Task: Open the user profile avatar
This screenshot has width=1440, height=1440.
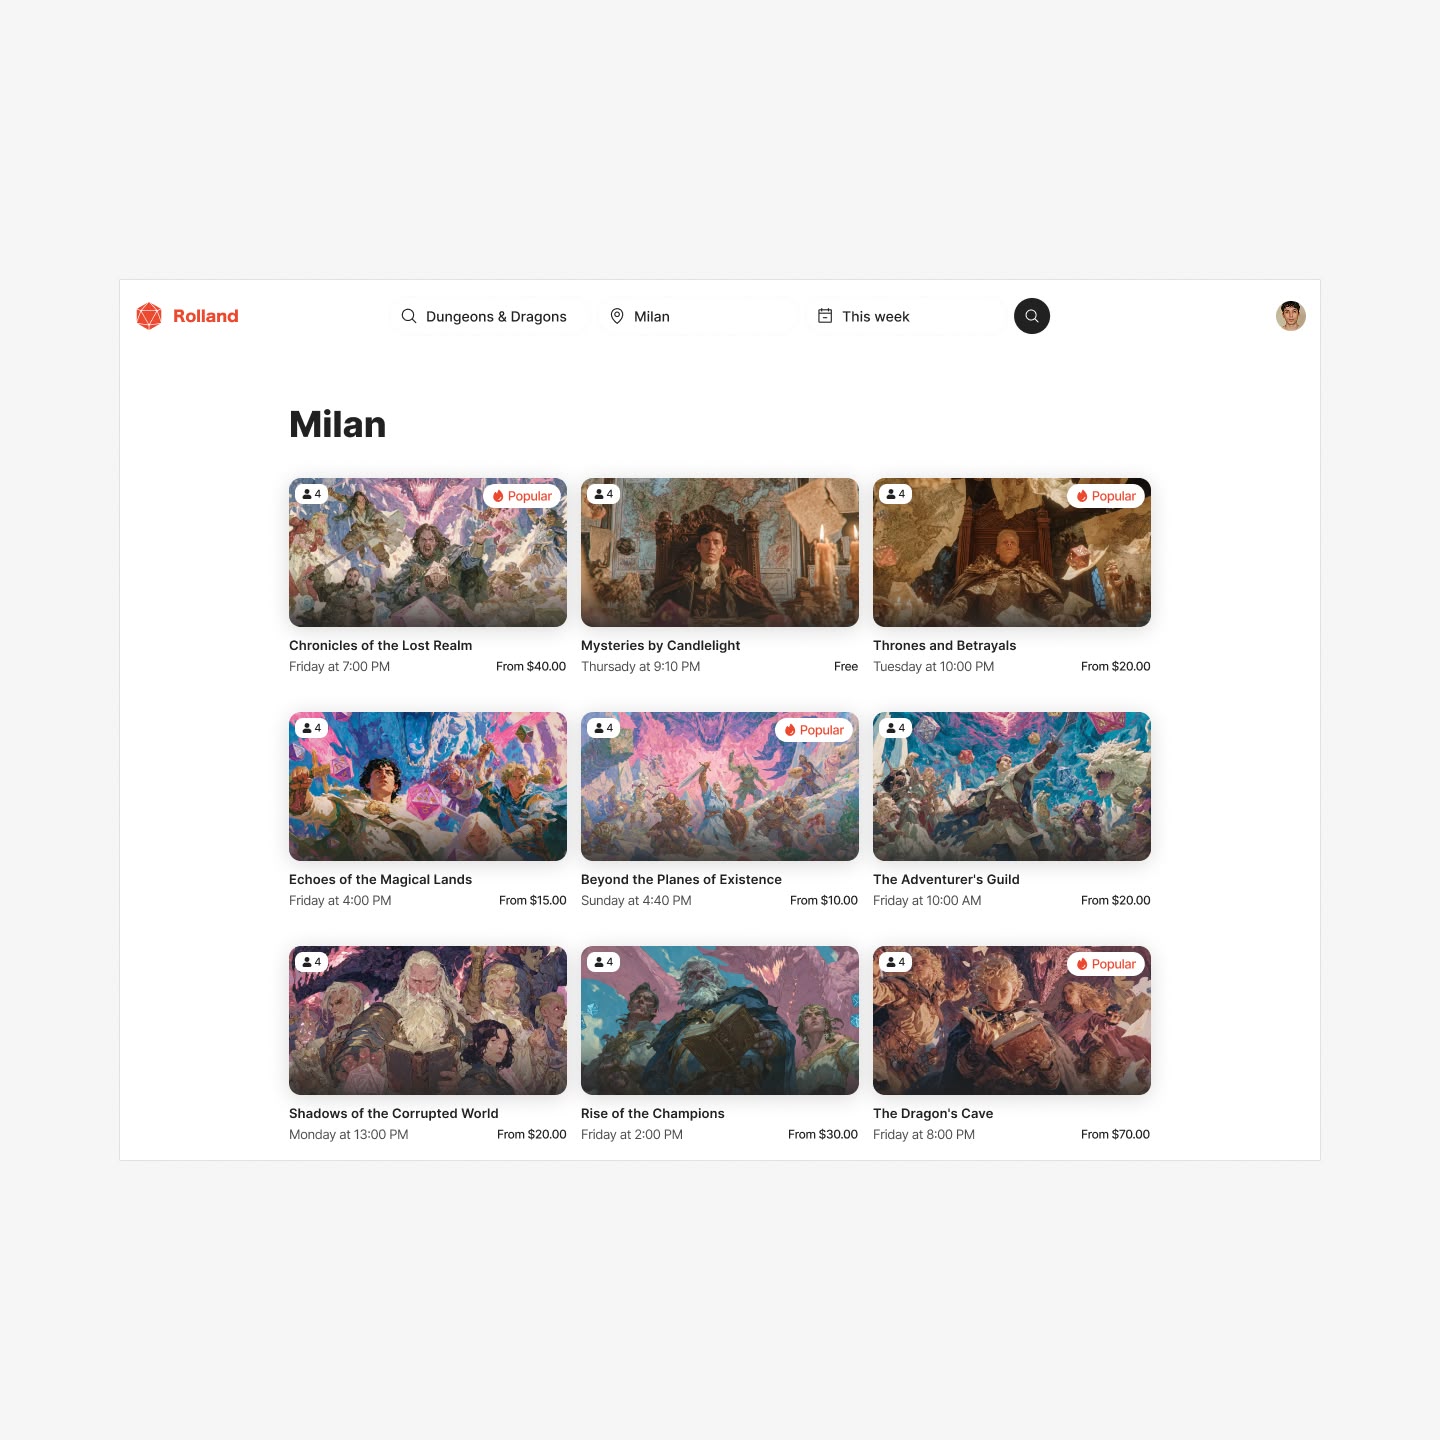Action: coord(1291,316)
